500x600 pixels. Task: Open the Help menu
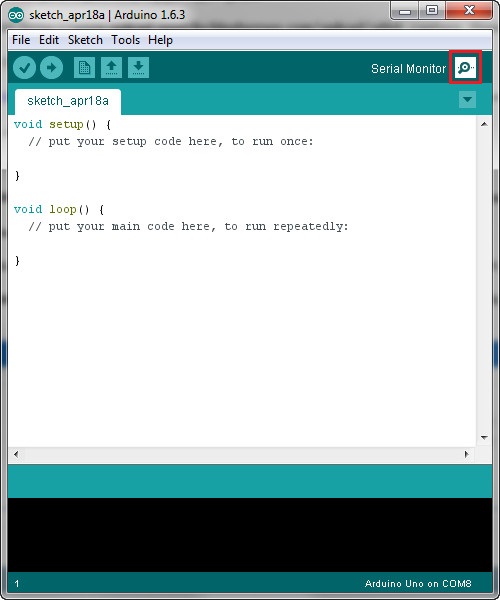[160, 40]
